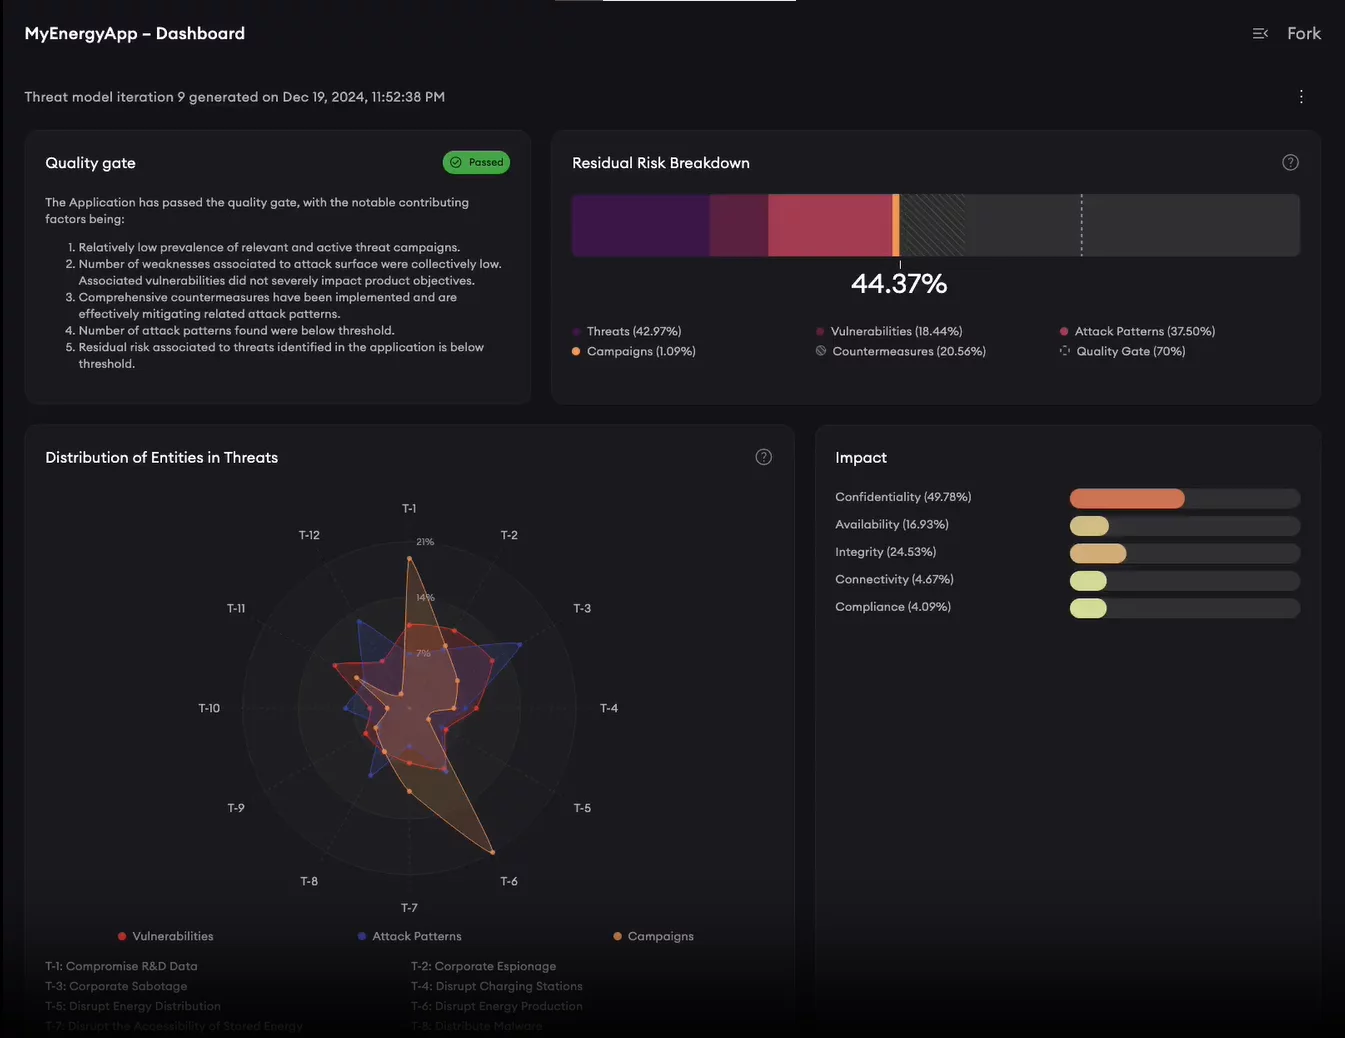Image resolution: width=1345 pixels, height=1038 pixels.
Task: Click the Integrity impact bar
Action: 1184,553
